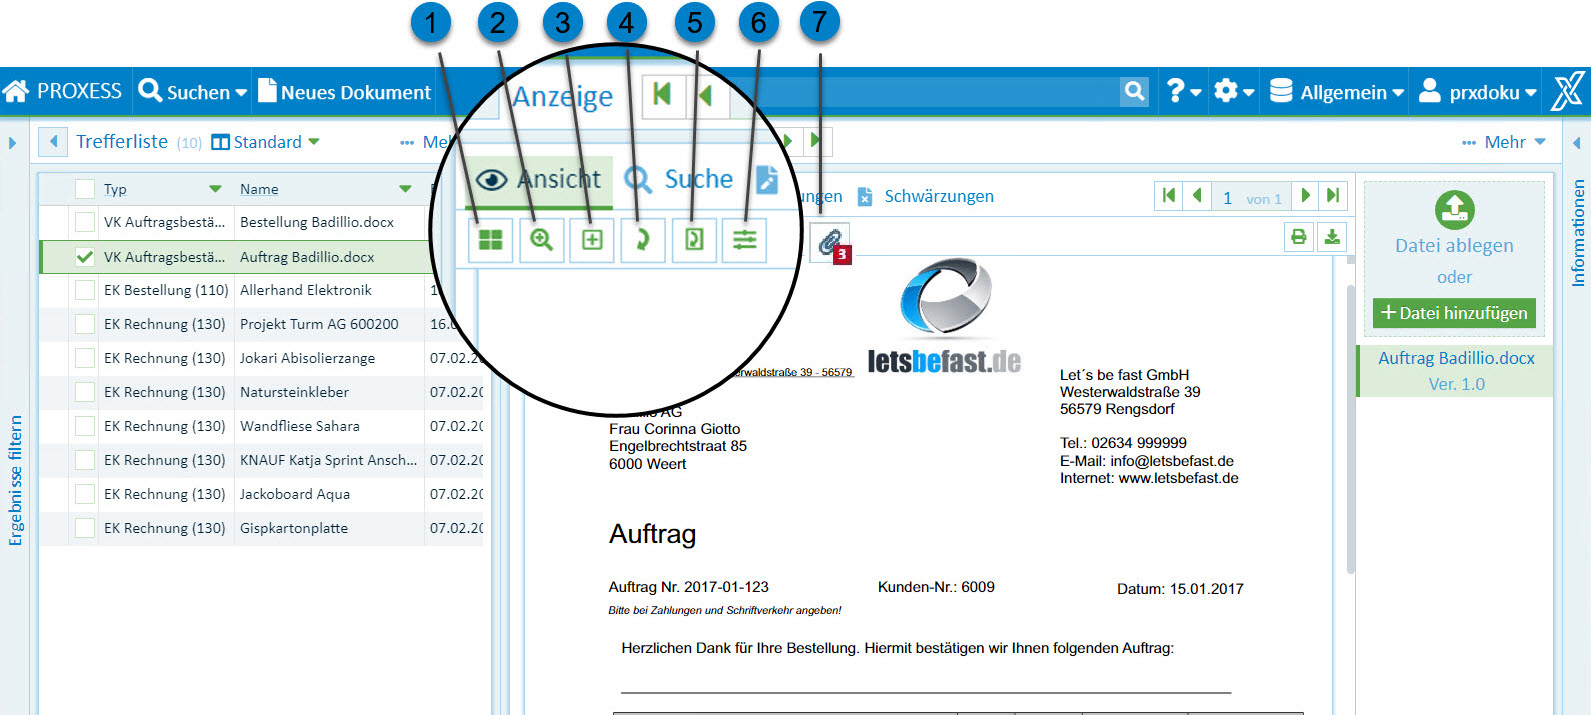Tick the Allerhand Elektronik row checkbox
The image size is (1591, 715).
pyautogui.click(x=86, y=290)
